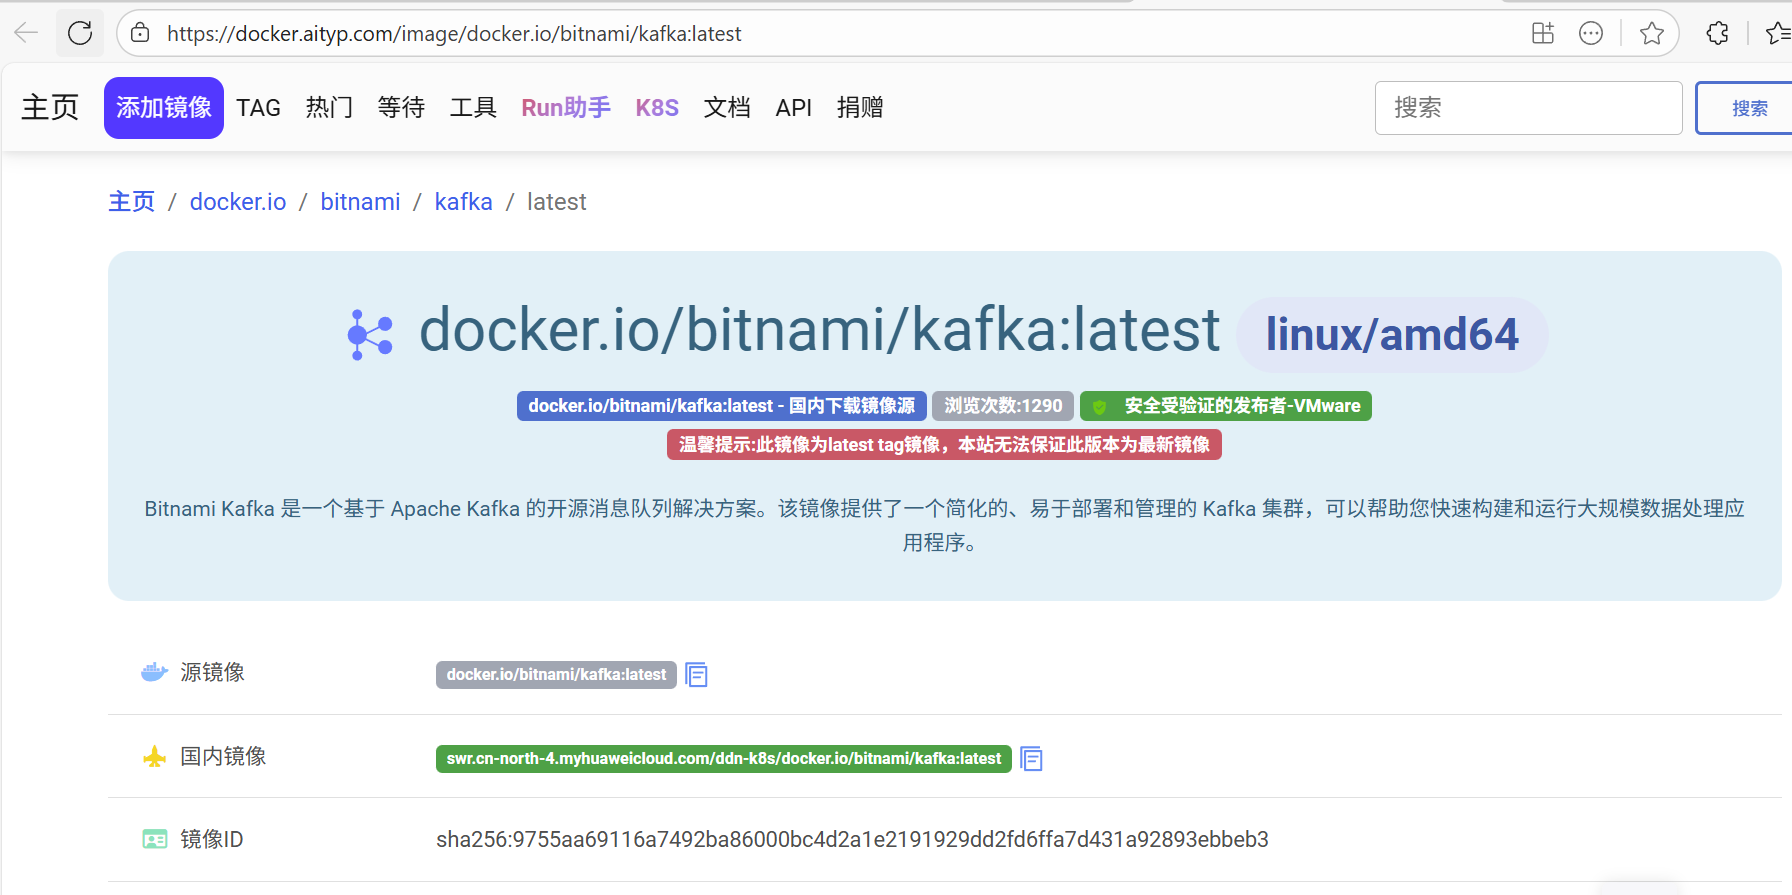Click the latest breadcrumb text
Screen dimensions: 1792x895
click(557, 202)
